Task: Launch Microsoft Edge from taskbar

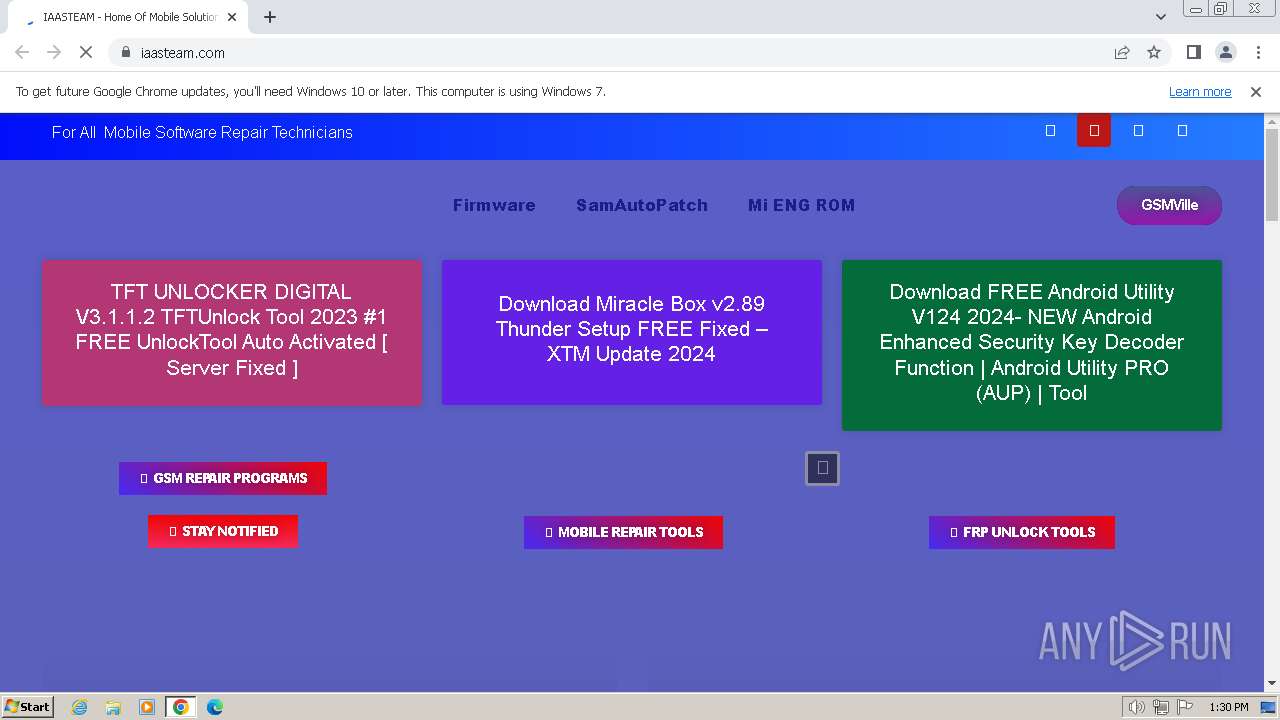Action: (x=214, y=707)
